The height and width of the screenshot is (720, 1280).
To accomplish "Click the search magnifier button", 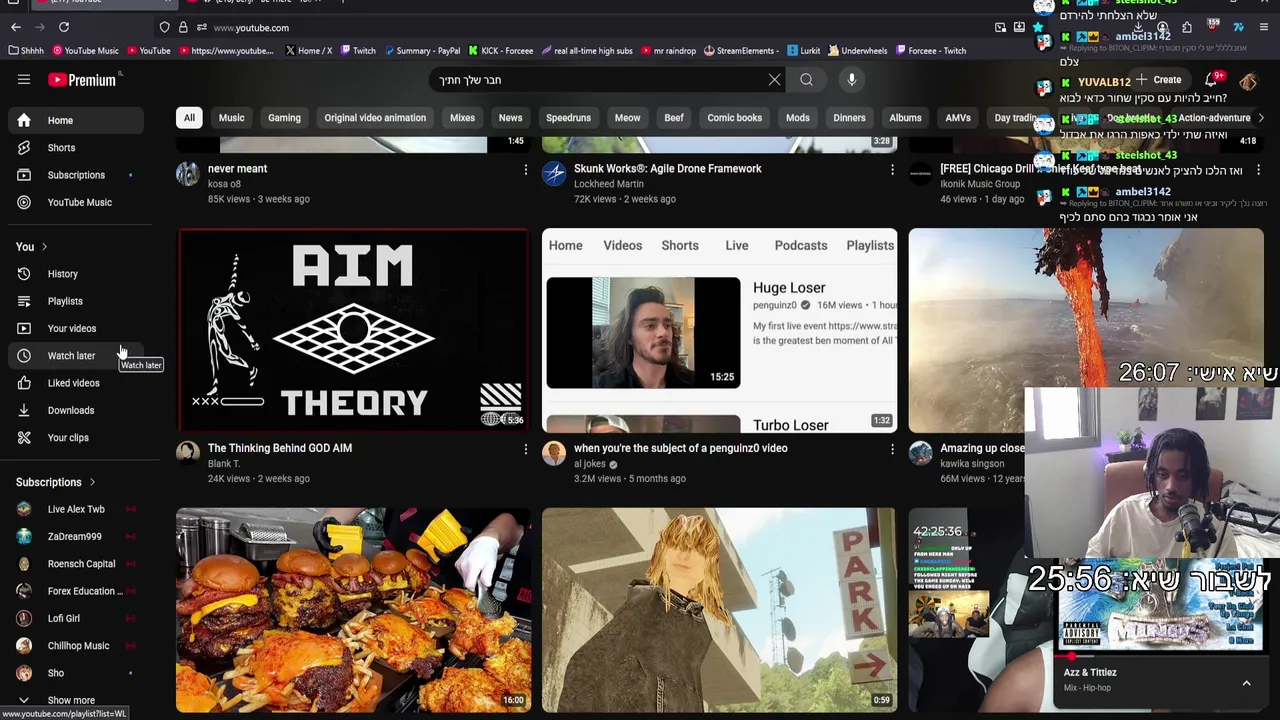I will tap(806, 80).
